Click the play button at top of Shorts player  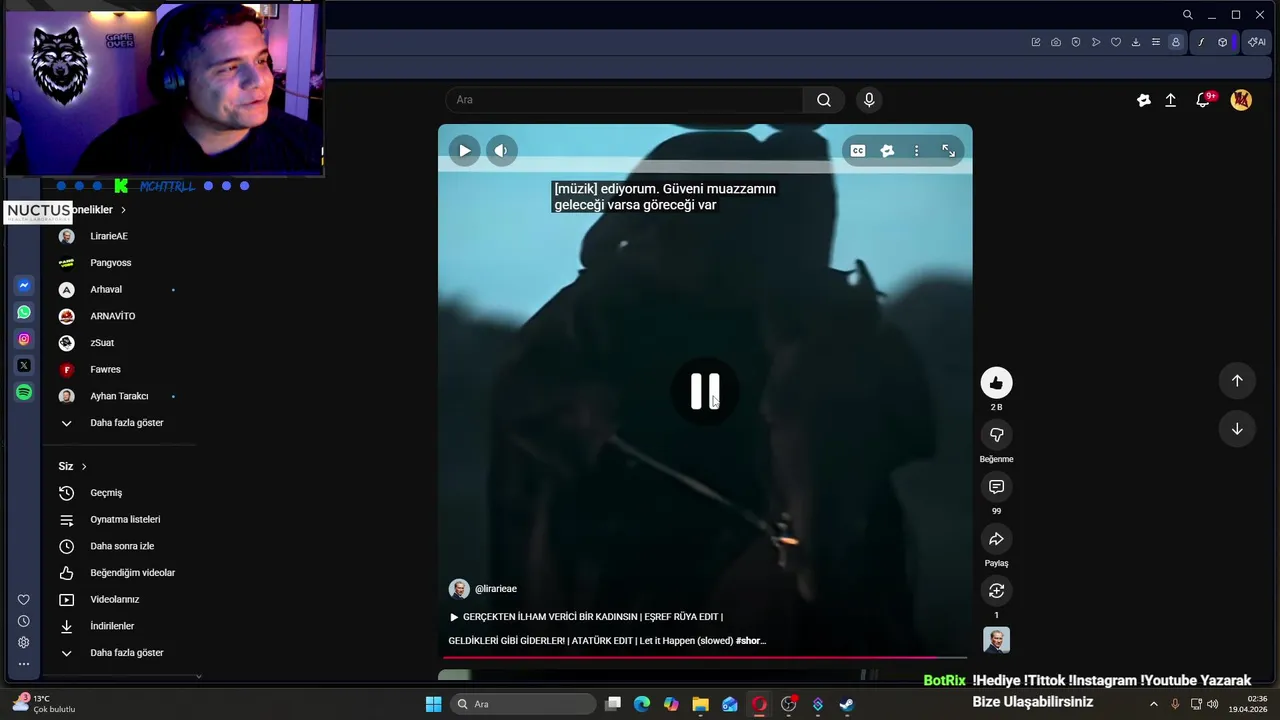pos(465,151)
